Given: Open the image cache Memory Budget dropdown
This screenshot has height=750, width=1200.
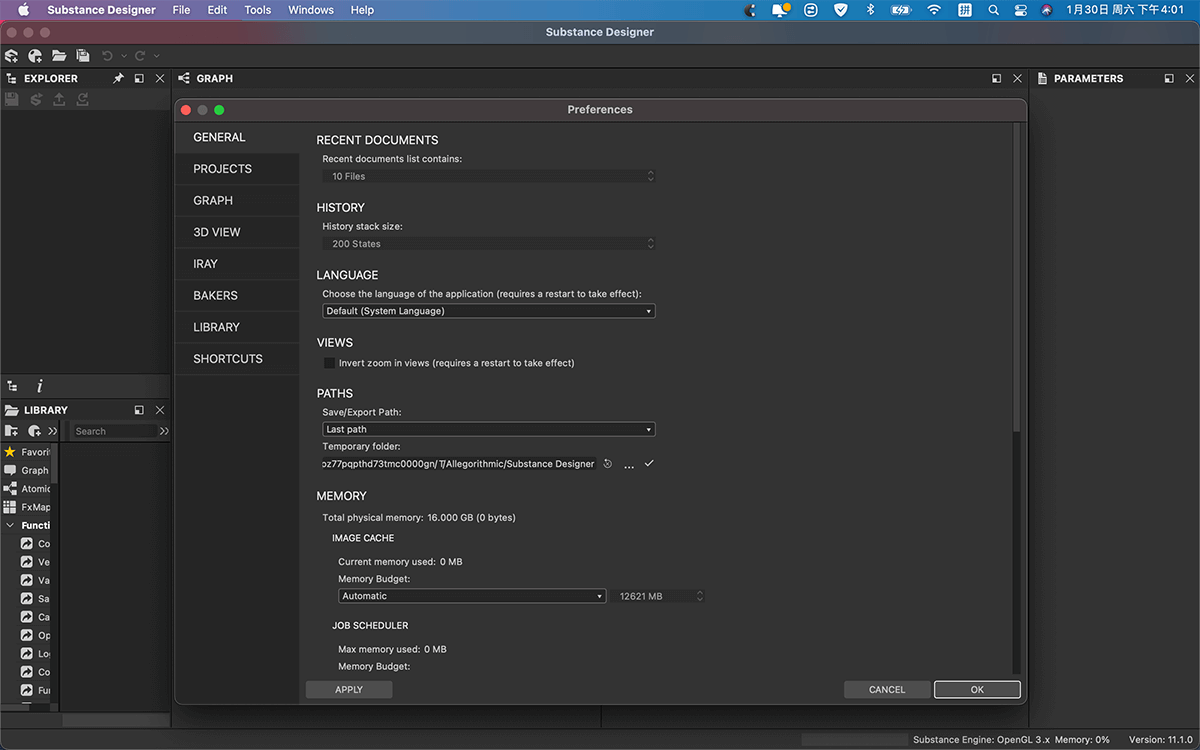Looking at the screenshot, I should coord(472,596).
